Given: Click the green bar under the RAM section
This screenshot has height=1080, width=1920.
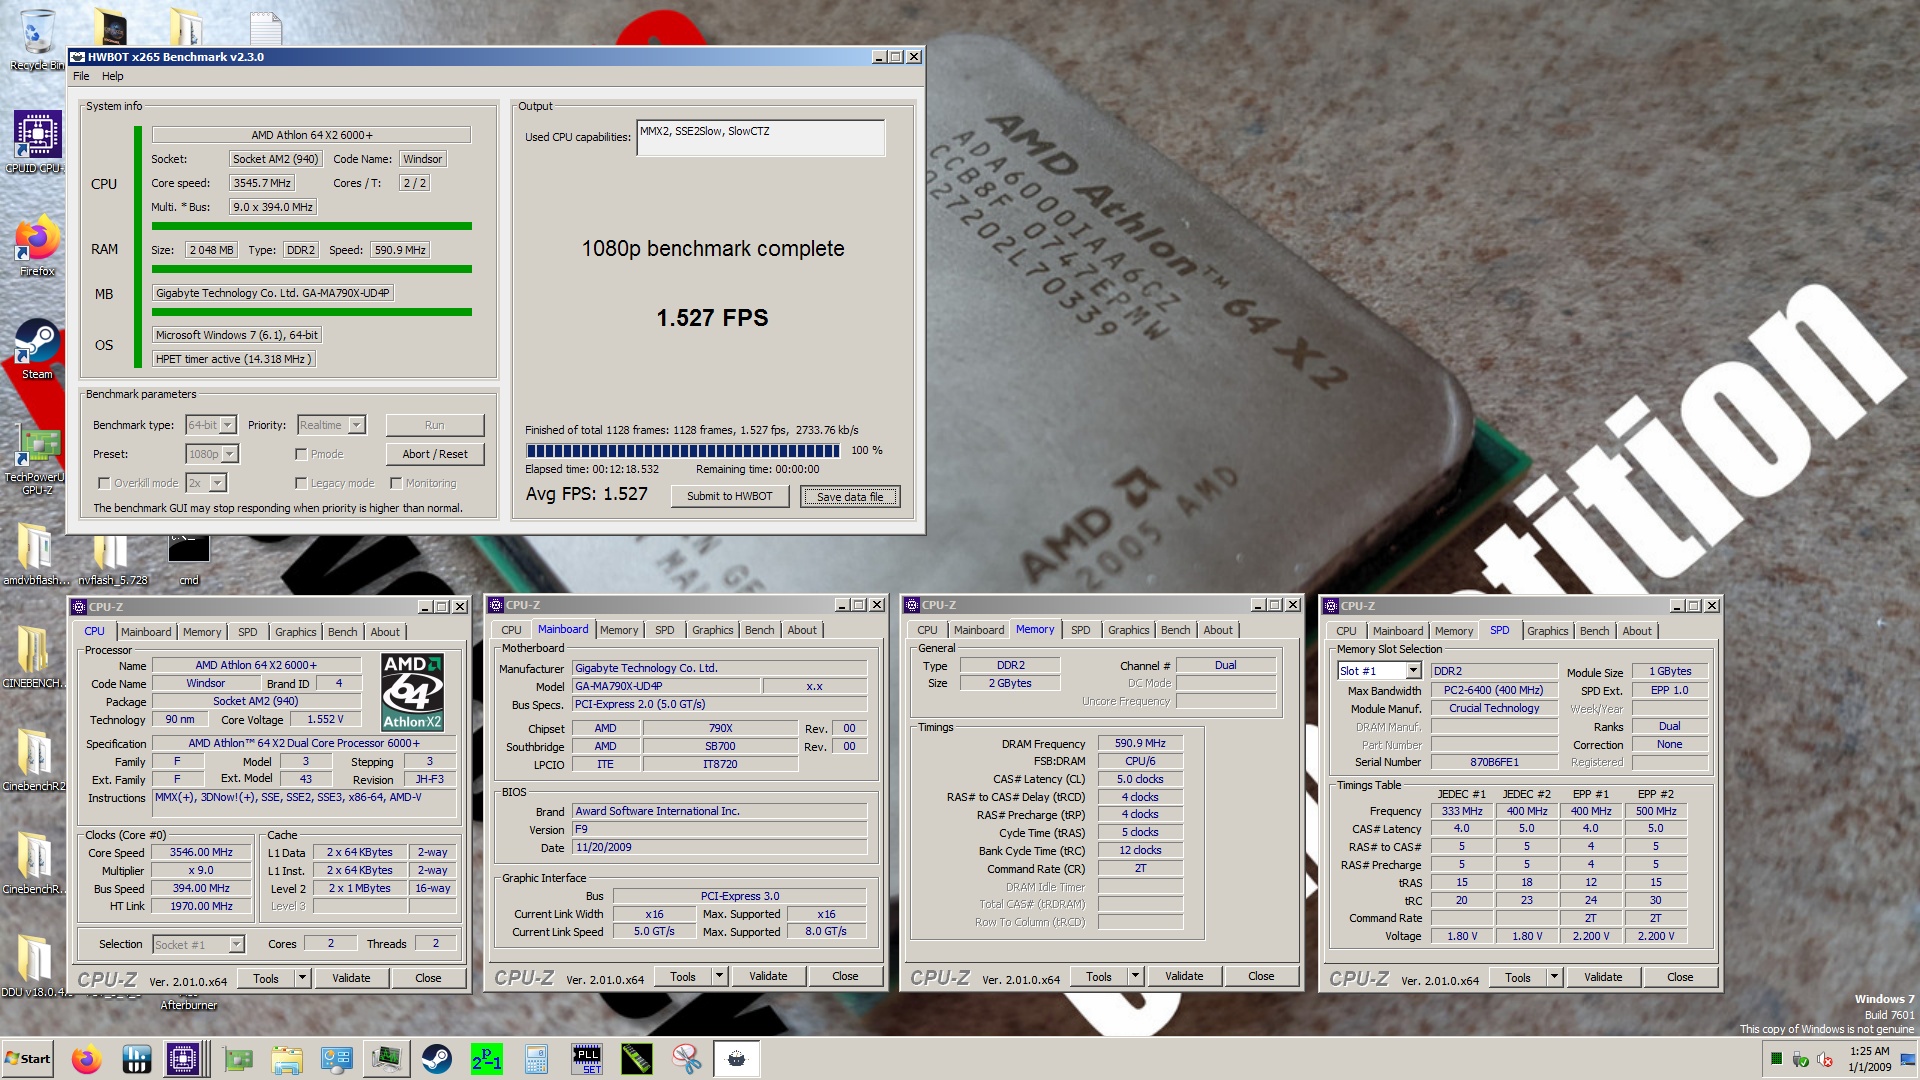Looking at the screenshot, I should tap(311, 269).
